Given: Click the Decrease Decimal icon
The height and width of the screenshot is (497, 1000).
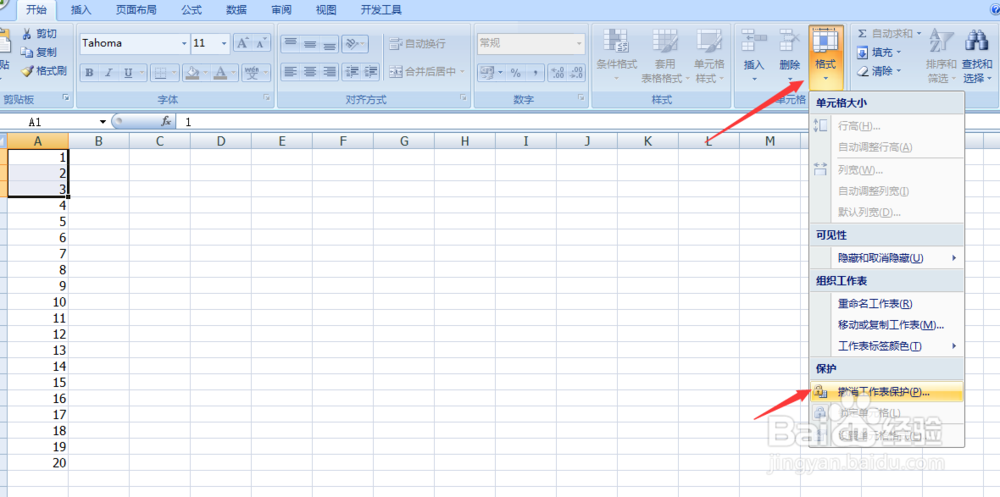Looking at the screenshot, I should pyautogui.click(x=577, y=73).
